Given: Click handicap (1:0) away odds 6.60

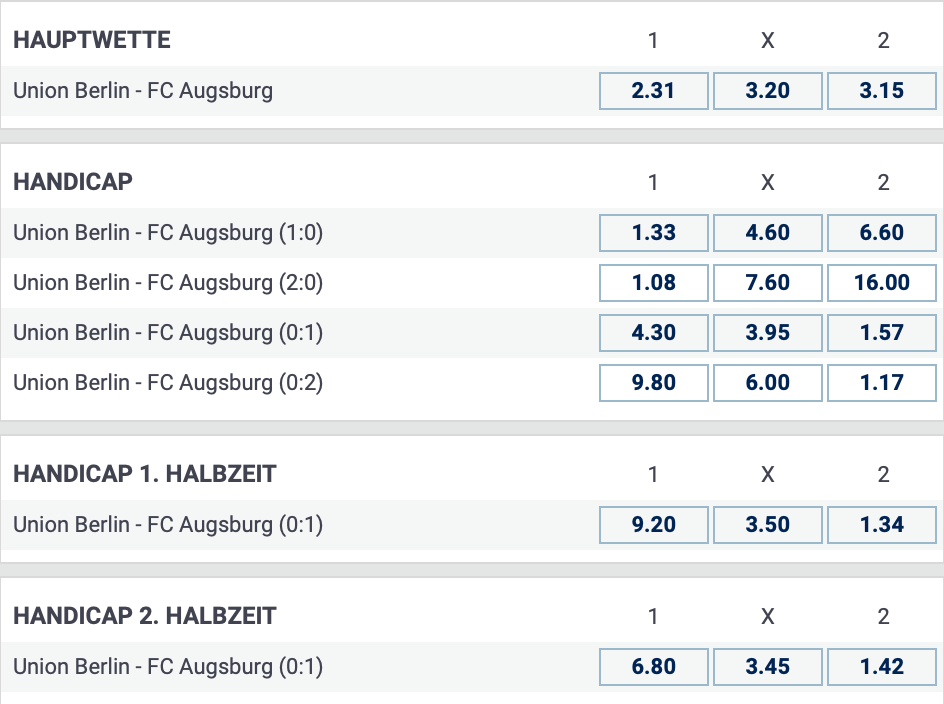Looking at the screenshot, I should coord(882,233).
